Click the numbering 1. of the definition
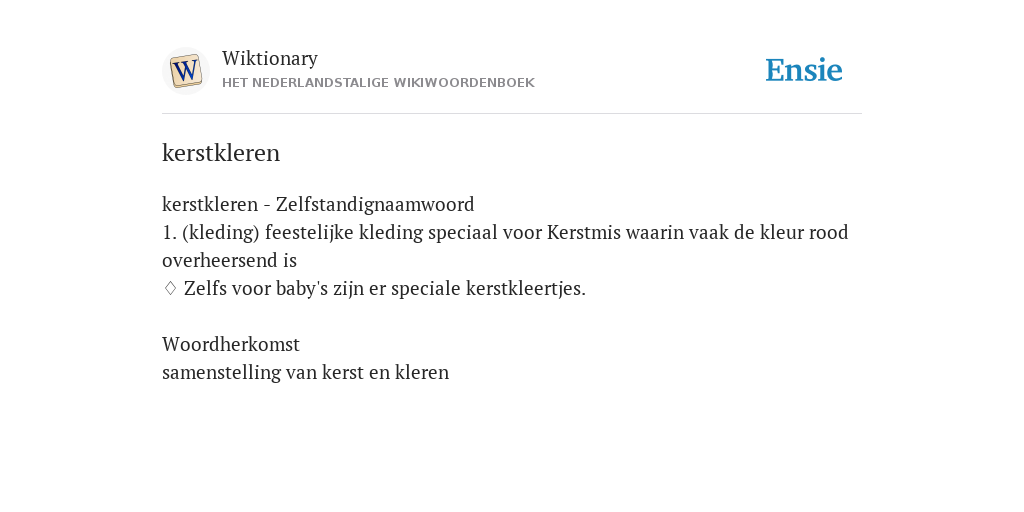This screenshot has height=512, width=1024. click(x=169, y=232)
